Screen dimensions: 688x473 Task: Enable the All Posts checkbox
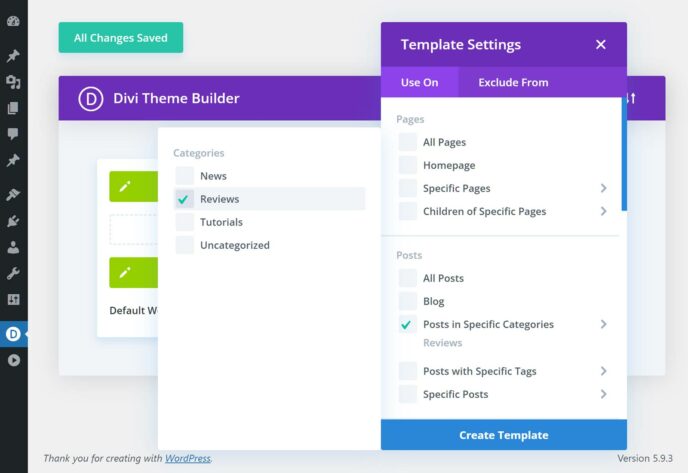coord(408,278)
